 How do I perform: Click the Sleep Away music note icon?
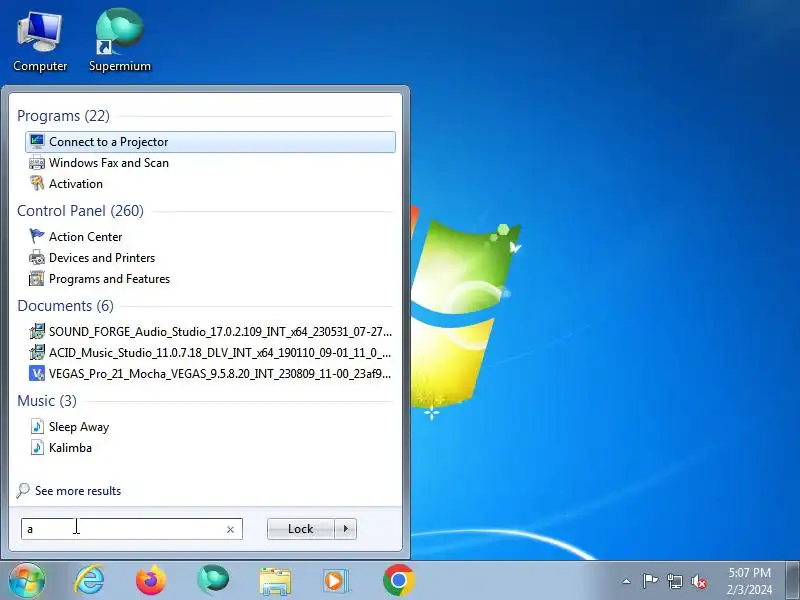pos(37,426)
